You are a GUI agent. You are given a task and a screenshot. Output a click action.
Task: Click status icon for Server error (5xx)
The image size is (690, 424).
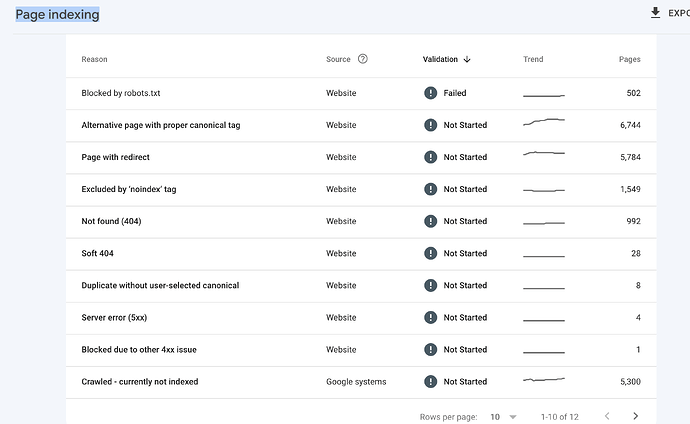tap(430, 317)
